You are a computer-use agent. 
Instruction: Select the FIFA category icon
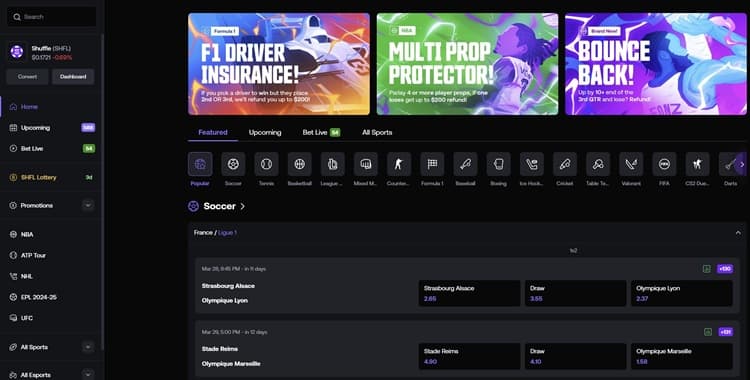click(x=664, y=164)
